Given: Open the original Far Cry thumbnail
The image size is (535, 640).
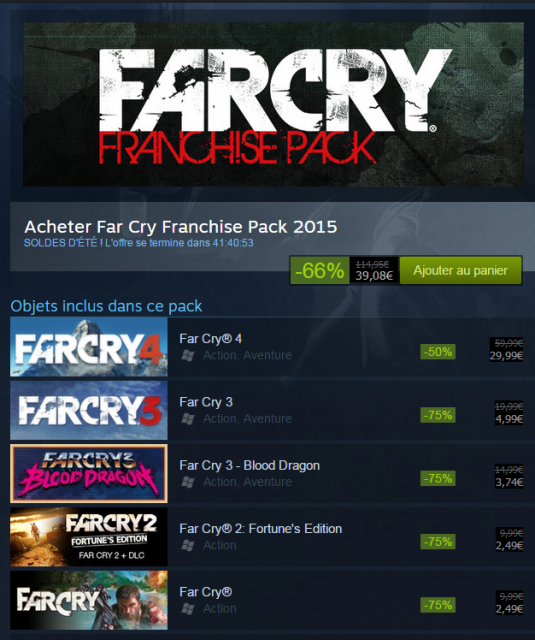Looking at the screenshot, I should tap(89, 600).
